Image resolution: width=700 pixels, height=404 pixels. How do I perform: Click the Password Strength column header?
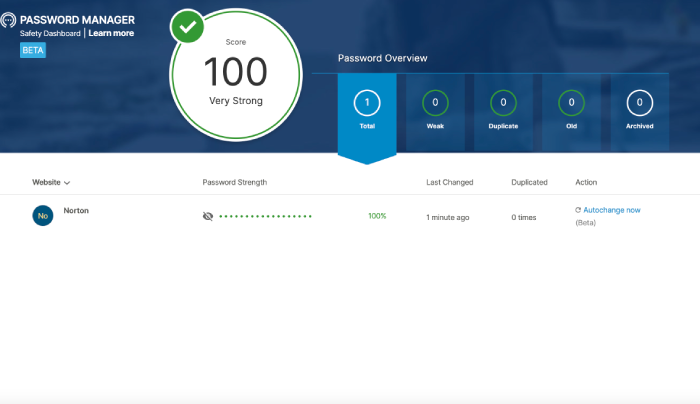coord(235,182)
